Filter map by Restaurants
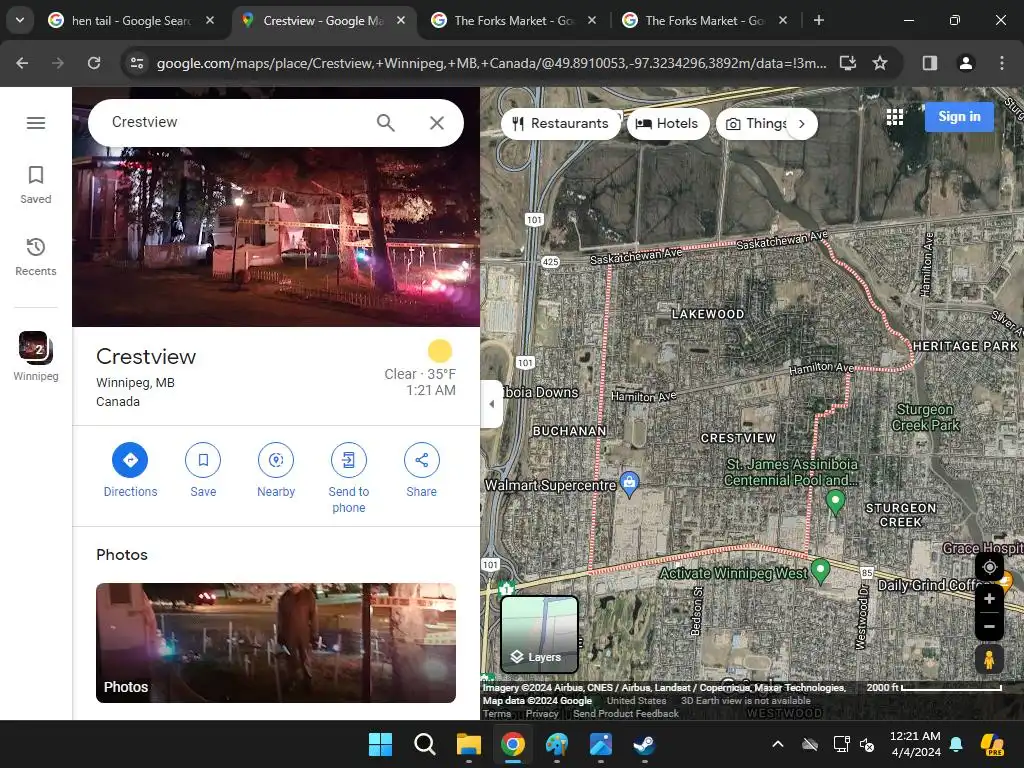1024x768 pixels. tap(560, 123)
